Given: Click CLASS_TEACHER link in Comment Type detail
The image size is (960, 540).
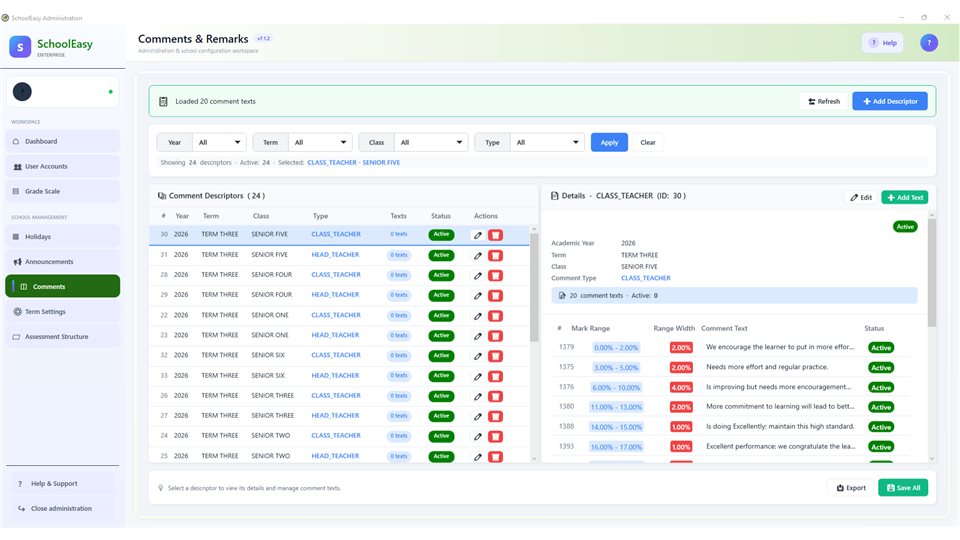Looking at the screenshot, I should [x=645, y=278].
